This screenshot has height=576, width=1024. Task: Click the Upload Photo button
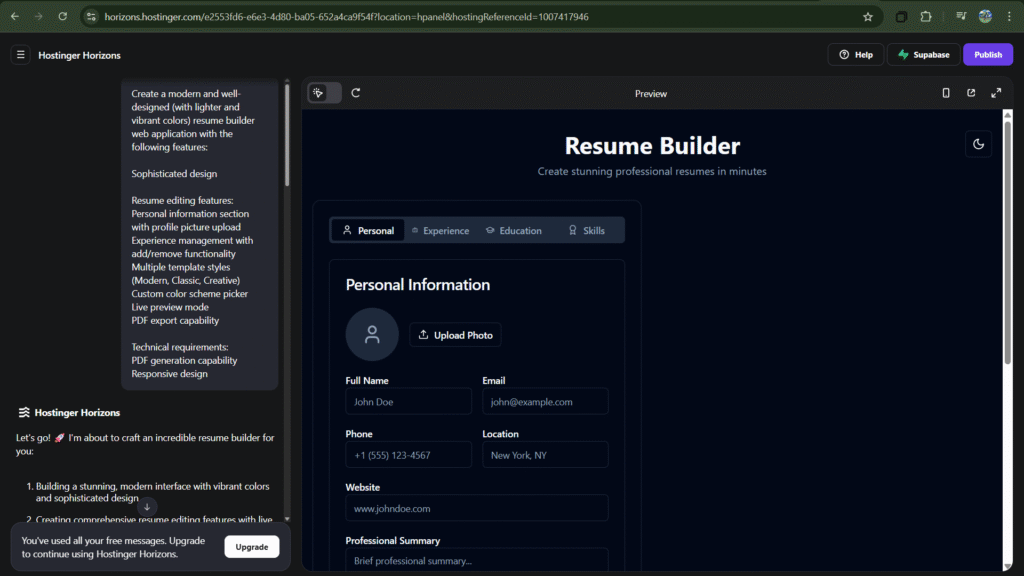click(455, 335)
